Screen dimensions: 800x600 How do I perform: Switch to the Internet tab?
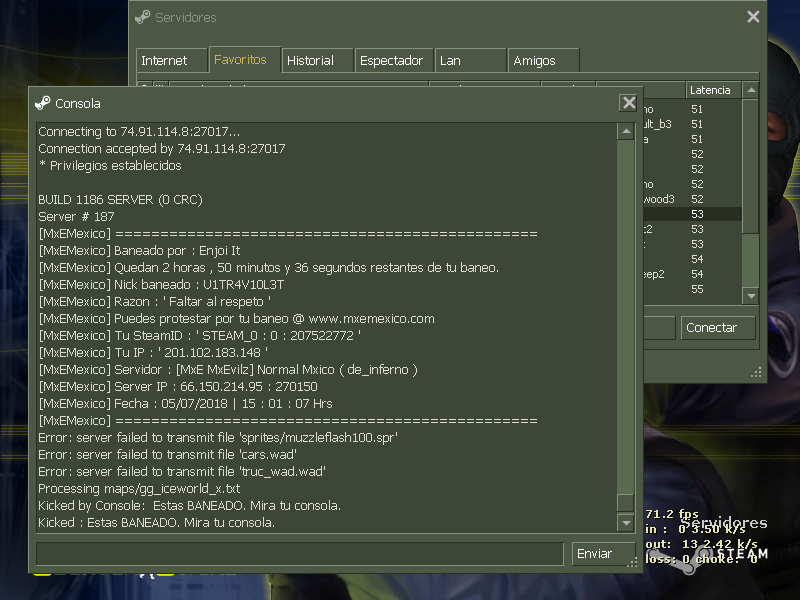coord(171,60)
